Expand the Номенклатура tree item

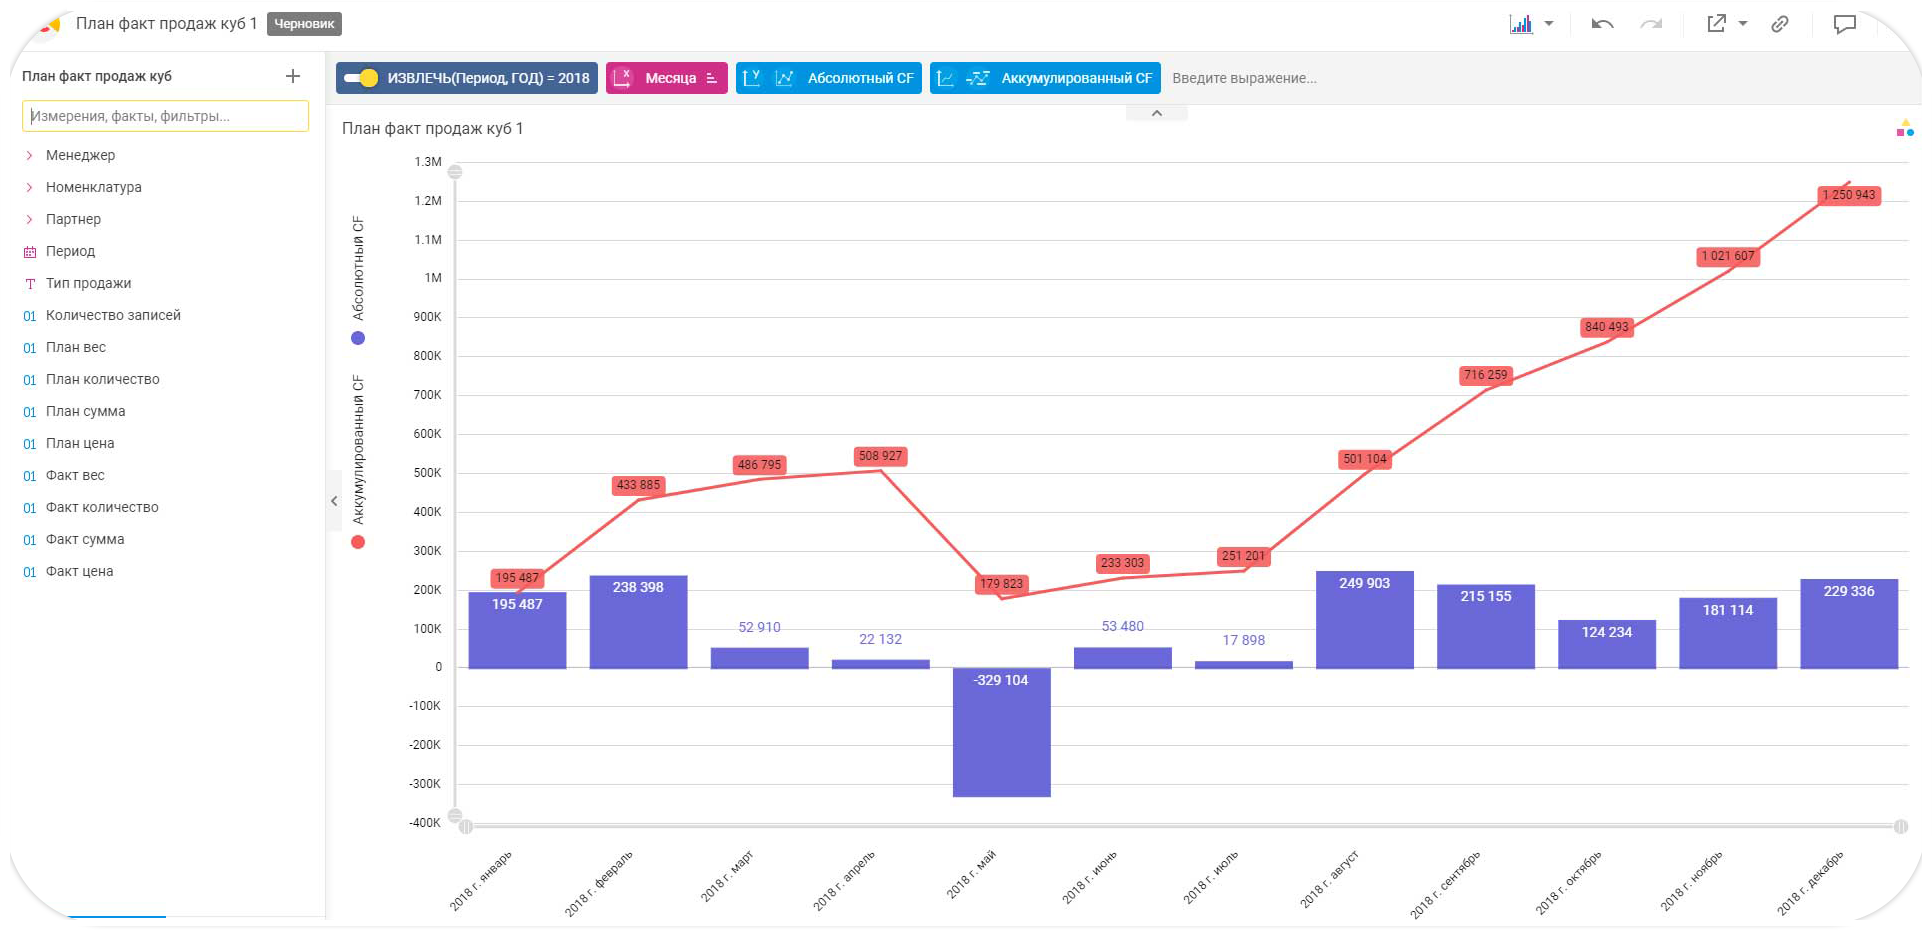pyautogui.click(x=30, y=187)
